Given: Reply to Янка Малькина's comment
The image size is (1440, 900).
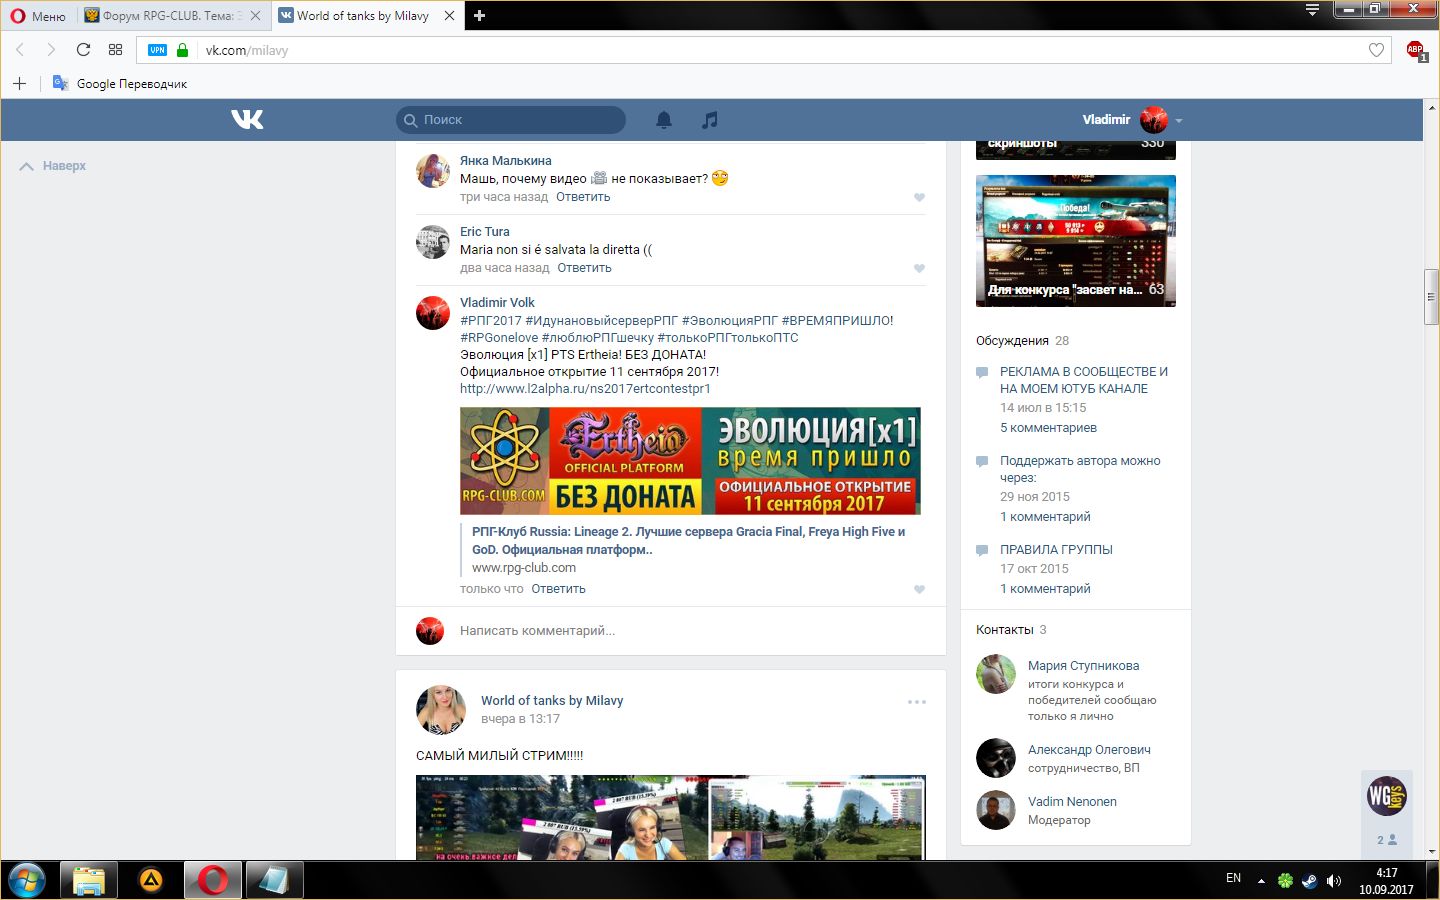Looking at the screenshot, I should [x=583, y=197].
